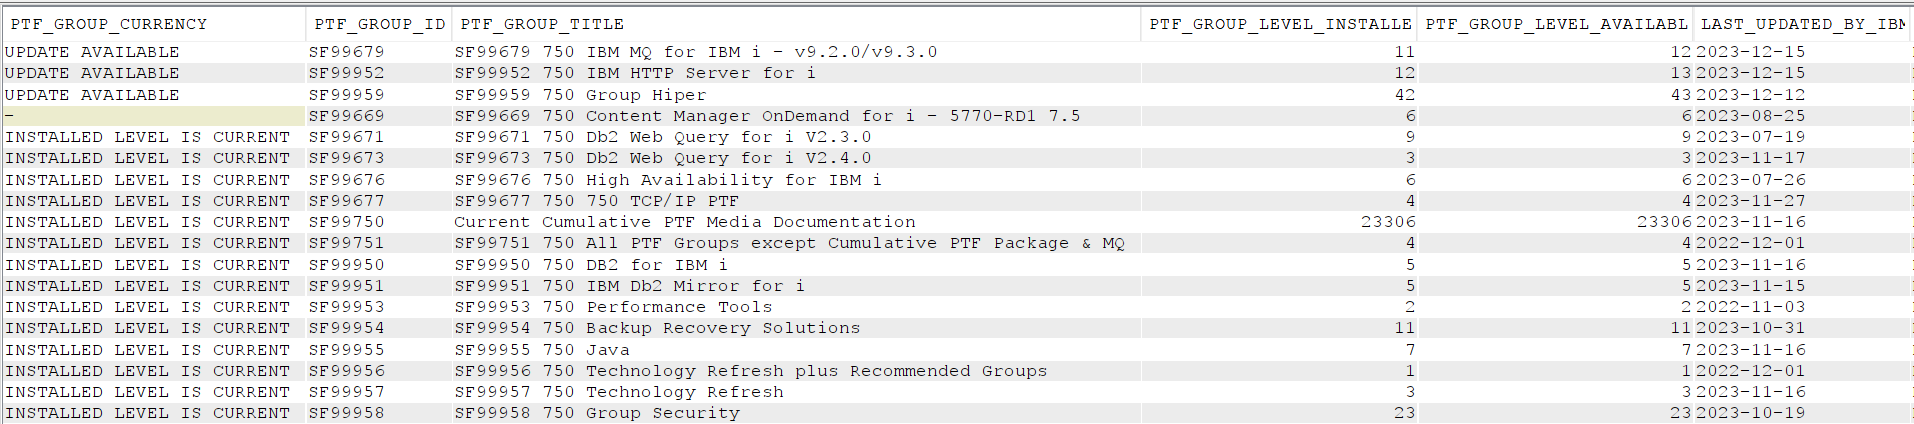Click the LAST_UPDATED_BY_IBM column header
The width and height of the screenshot is (1914, 424).
[1802, 24]
